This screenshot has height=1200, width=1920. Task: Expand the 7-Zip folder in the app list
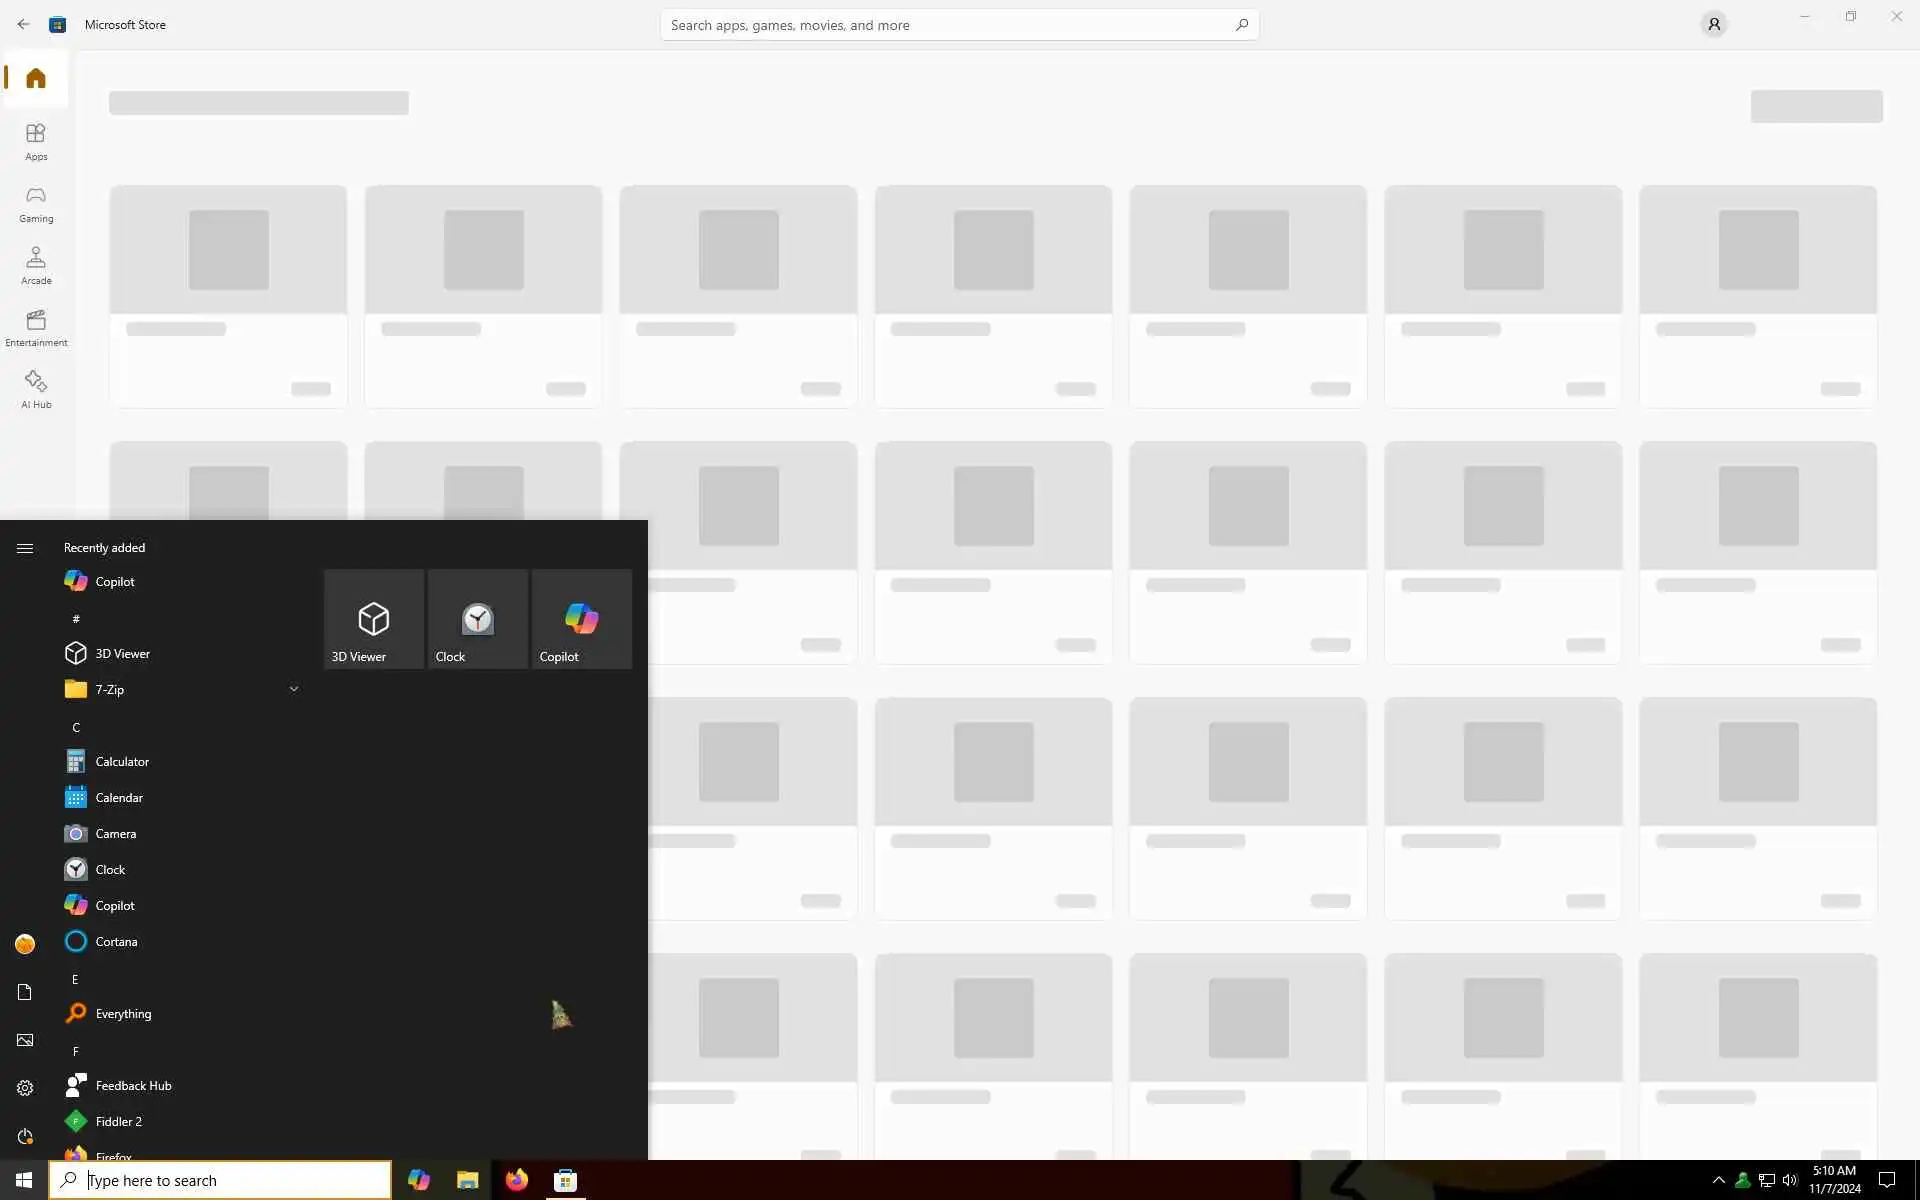click(x=293, y=689)
